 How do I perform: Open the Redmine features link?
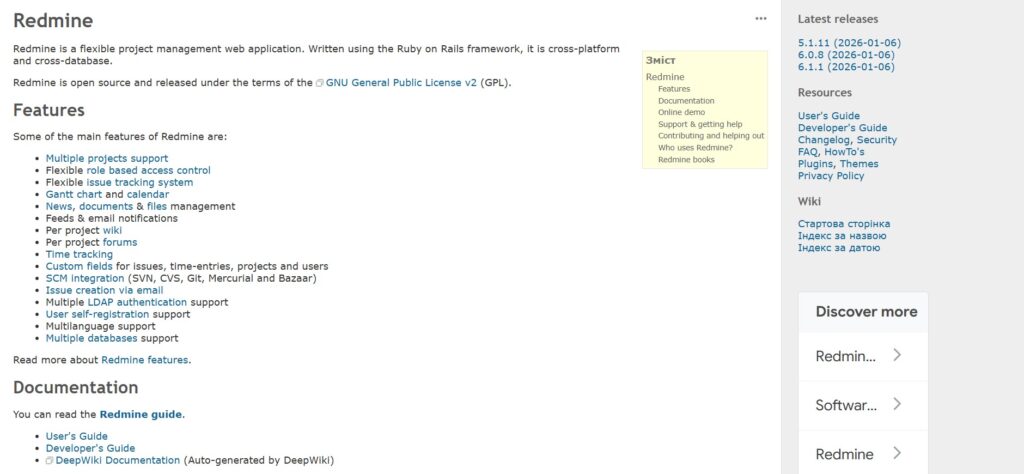pyautogui.click(x=145, y=360)
